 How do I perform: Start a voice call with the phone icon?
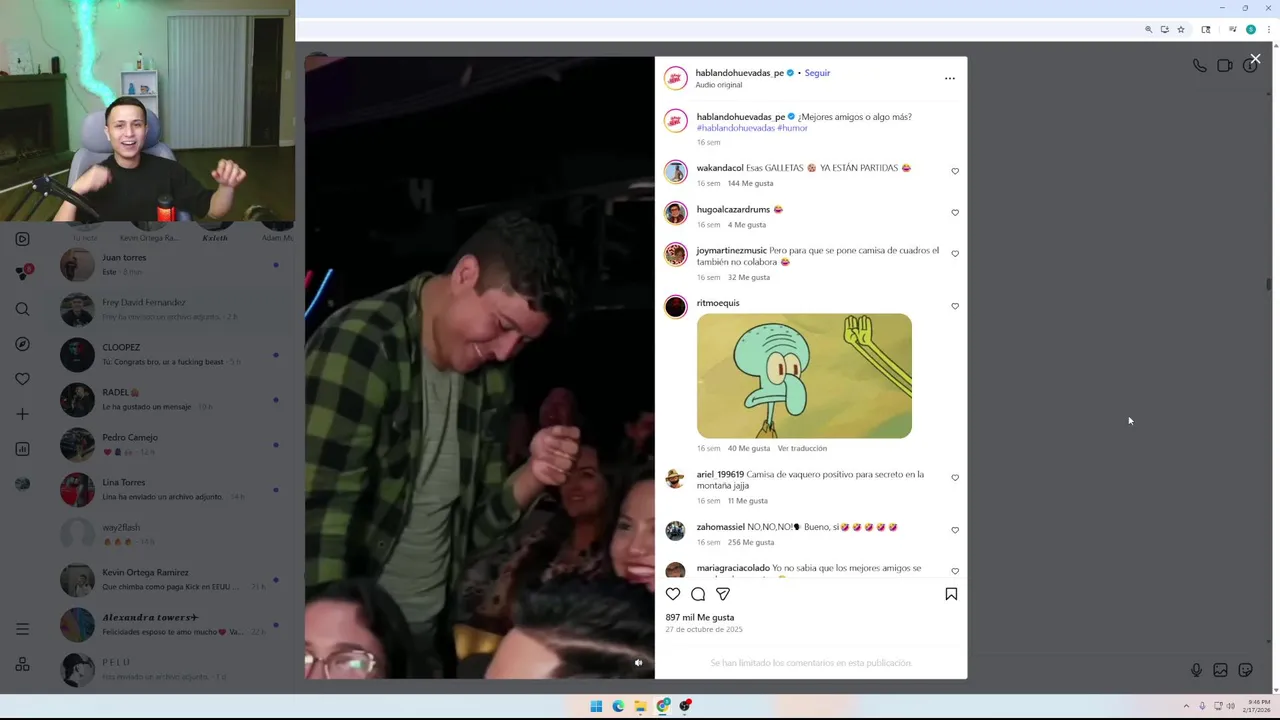[1200, 66]
